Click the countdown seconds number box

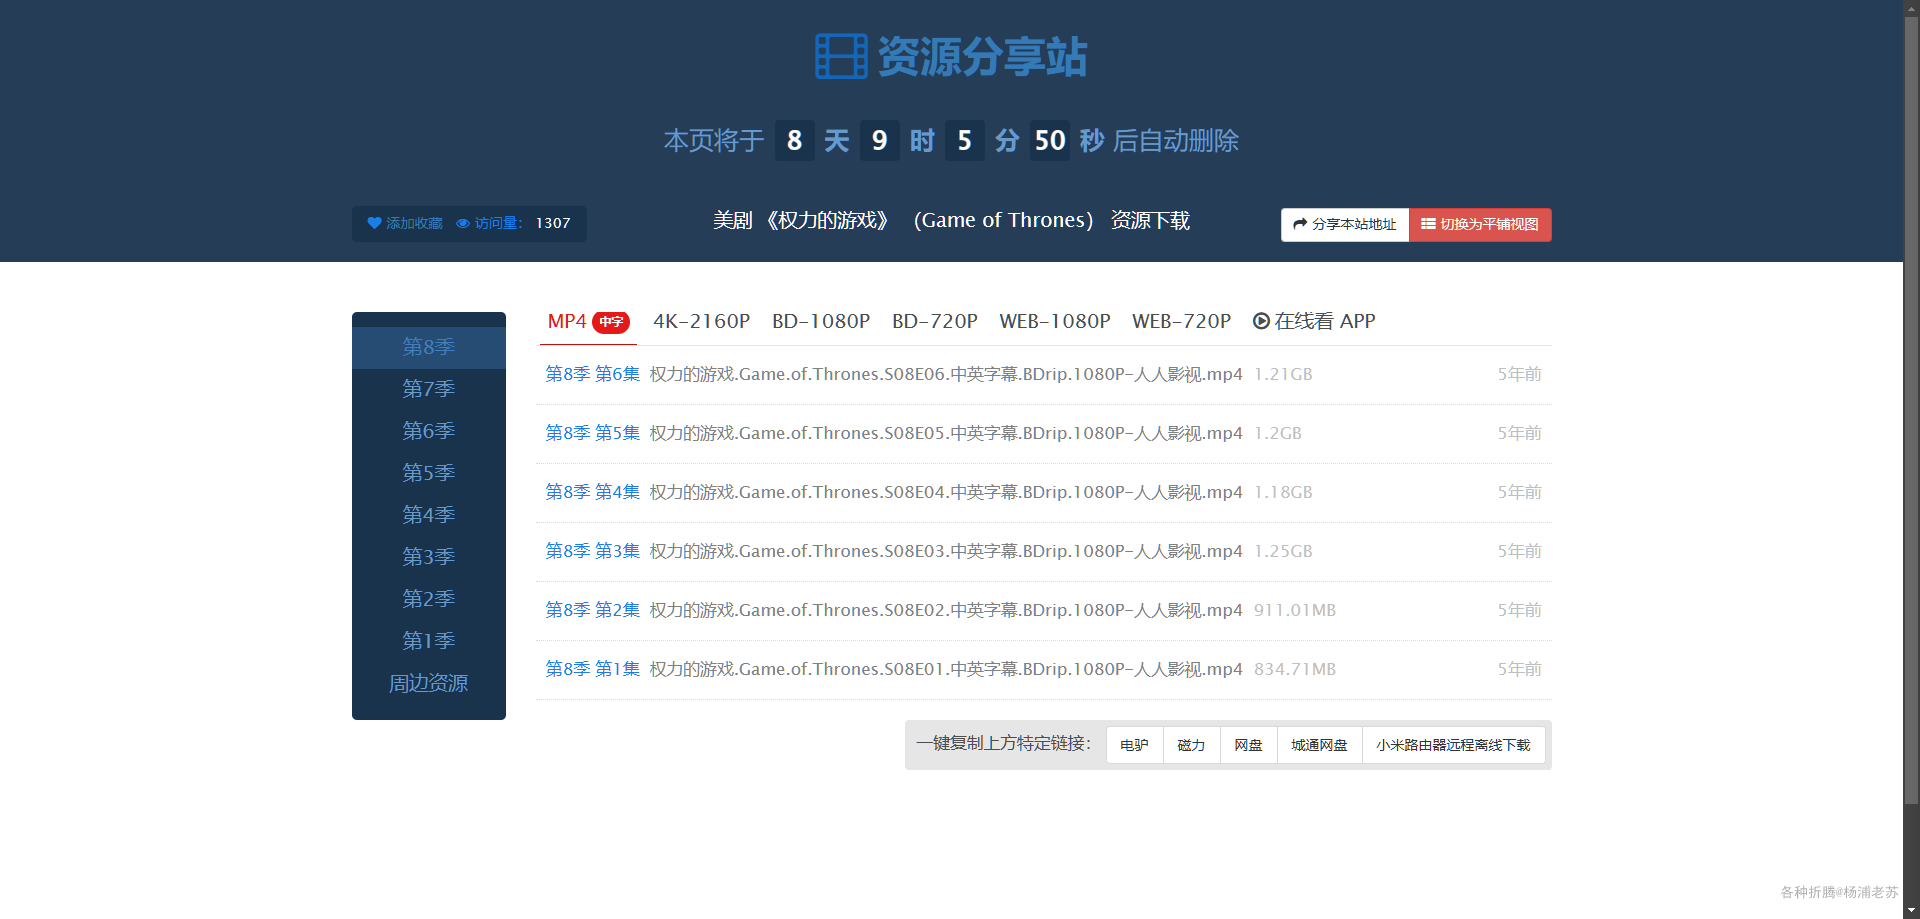1050,140
